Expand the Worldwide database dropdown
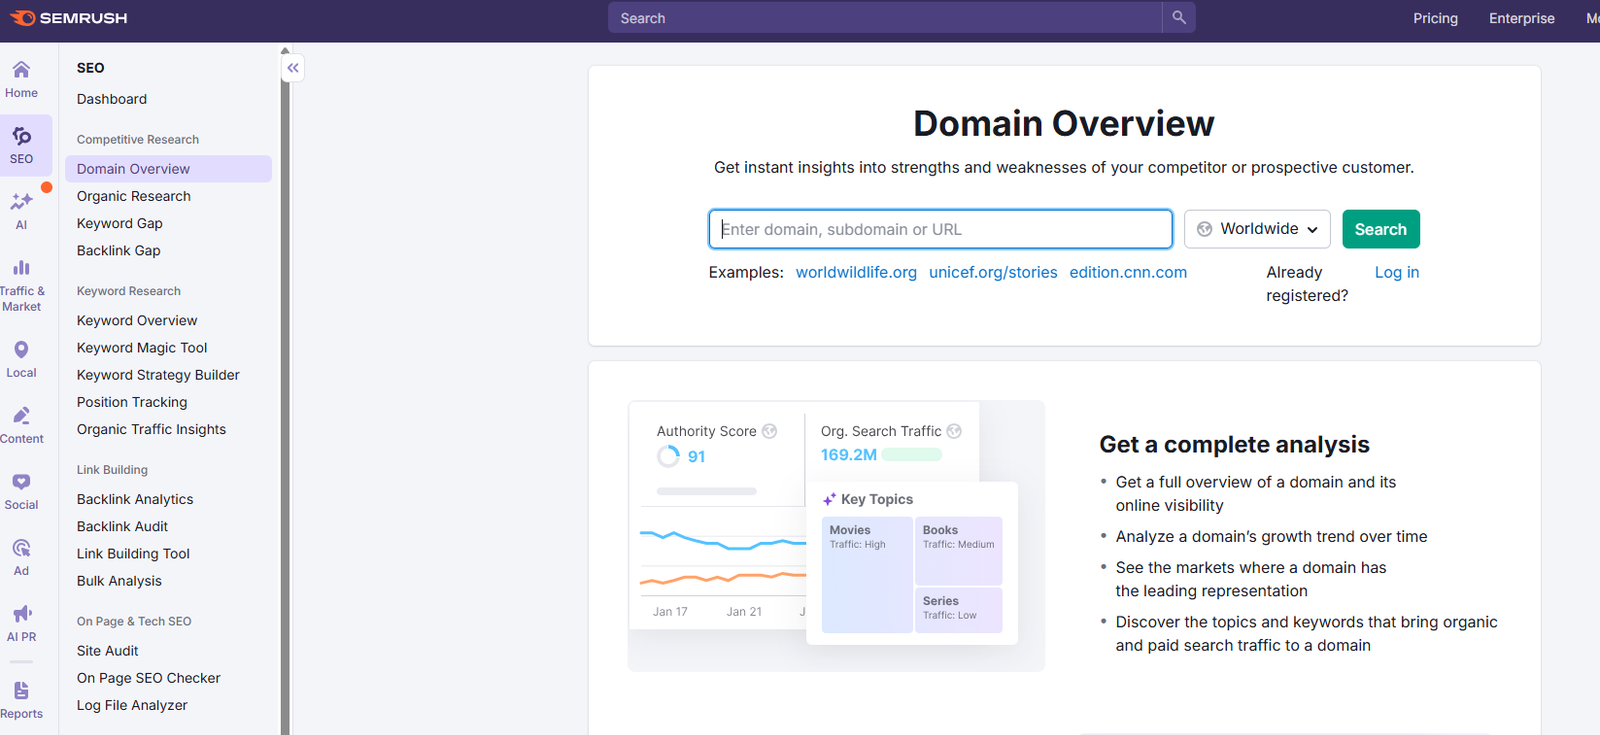The height and width of the screenshot is (735, 1600). 1257,229
